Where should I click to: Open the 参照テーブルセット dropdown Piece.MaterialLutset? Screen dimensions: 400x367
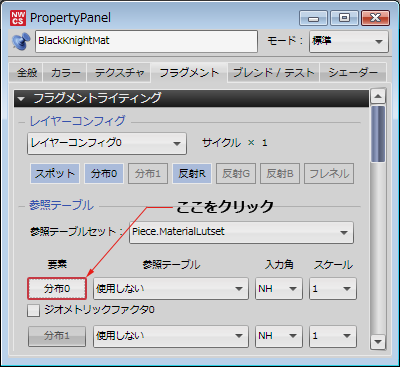point(241,232)
